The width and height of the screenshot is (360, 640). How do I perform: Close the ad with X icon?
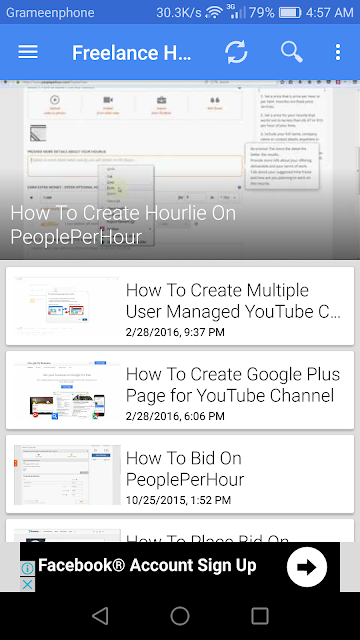[27, 584]
